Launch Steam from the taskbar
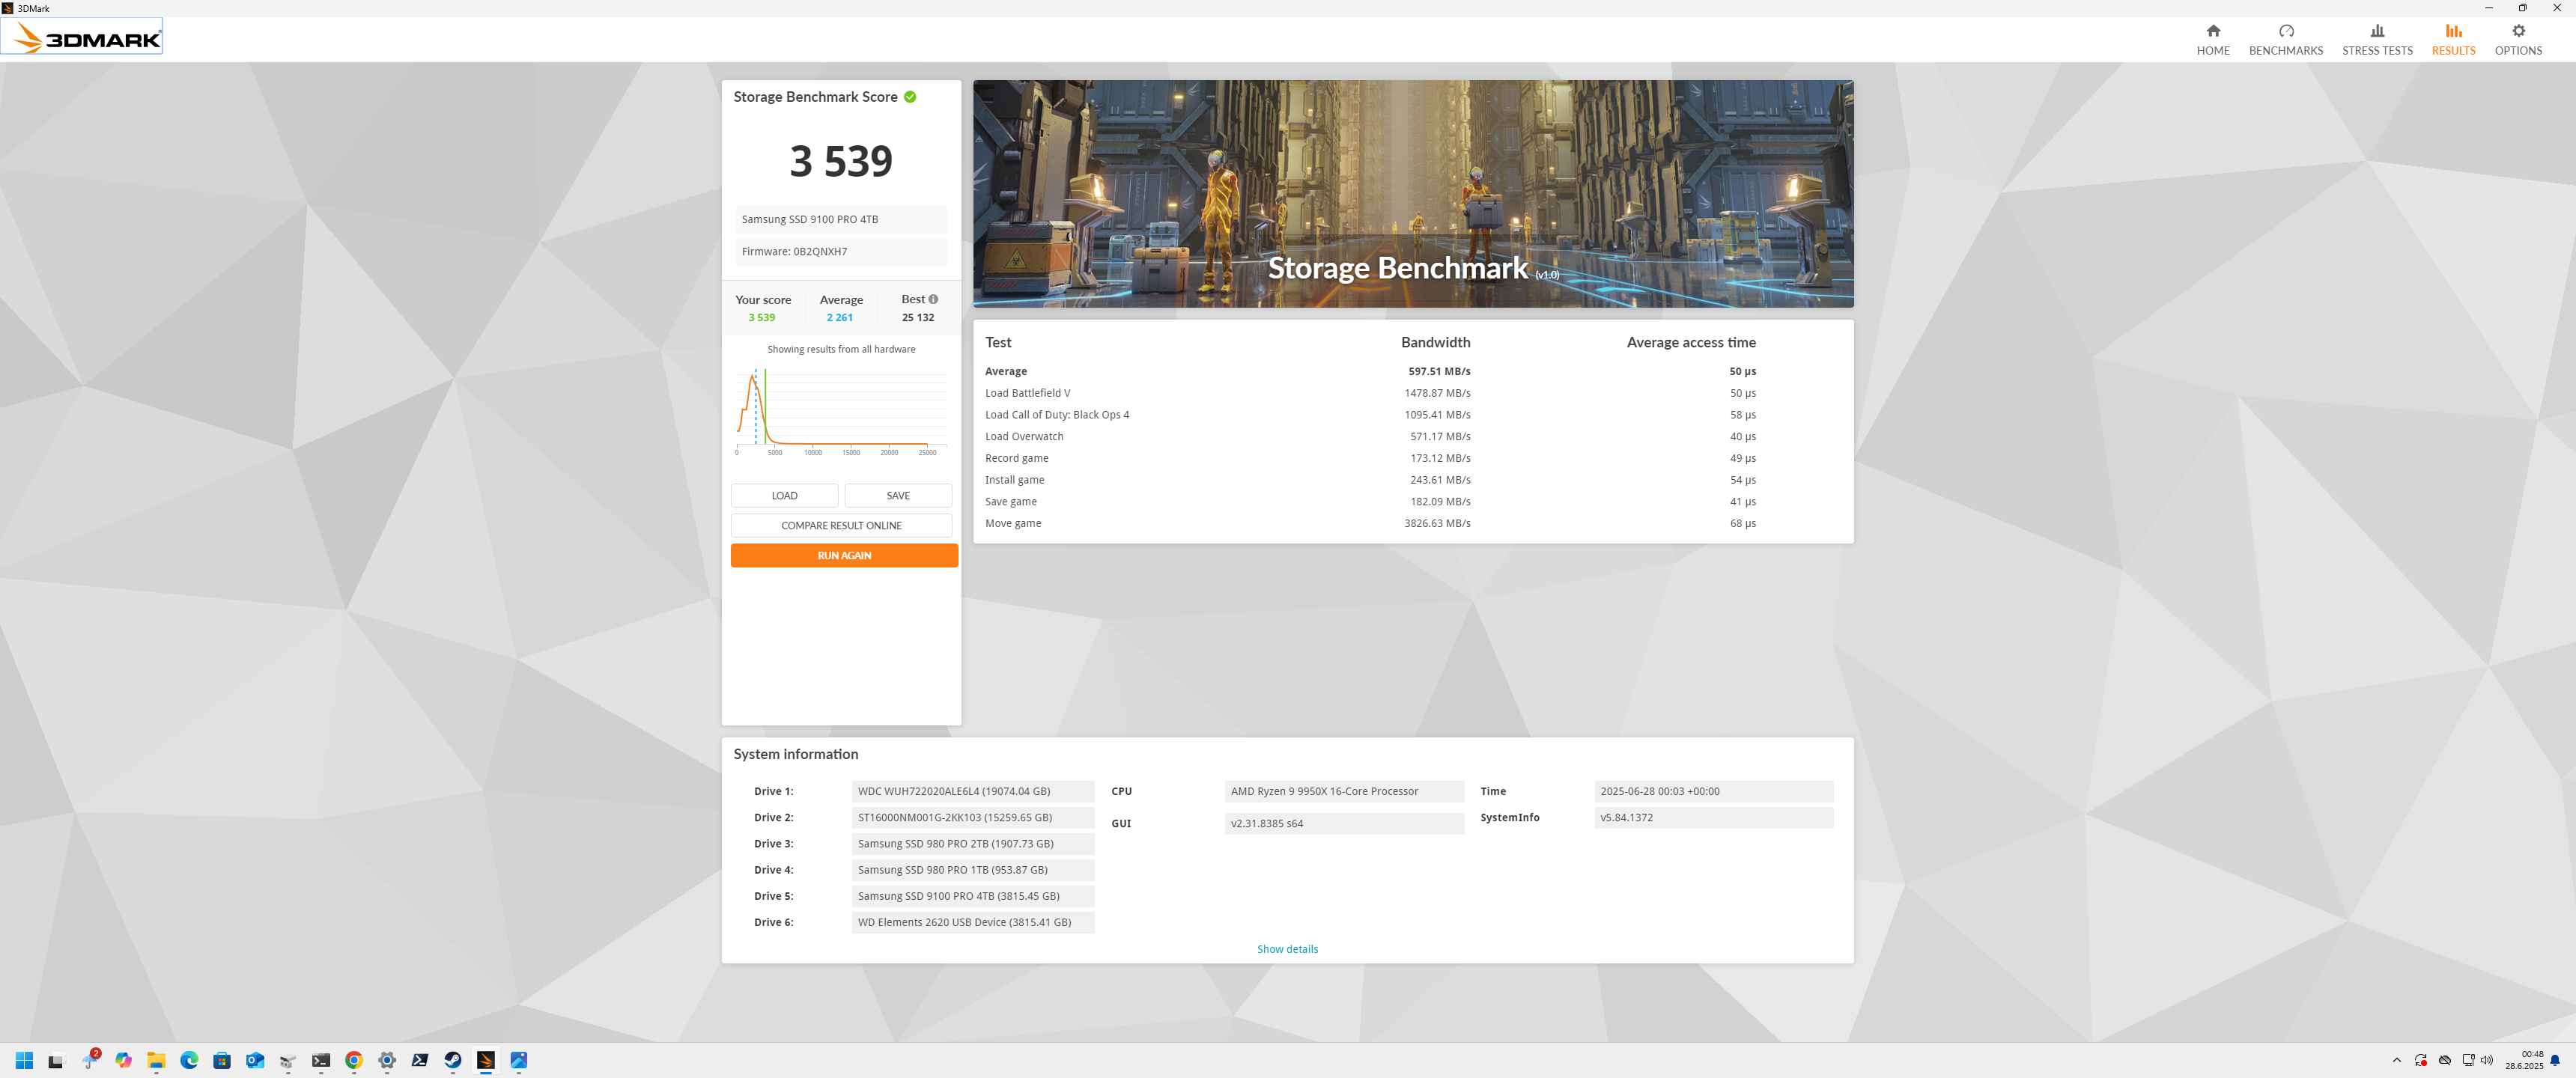2576x1078 pixels. point(452,1061)
